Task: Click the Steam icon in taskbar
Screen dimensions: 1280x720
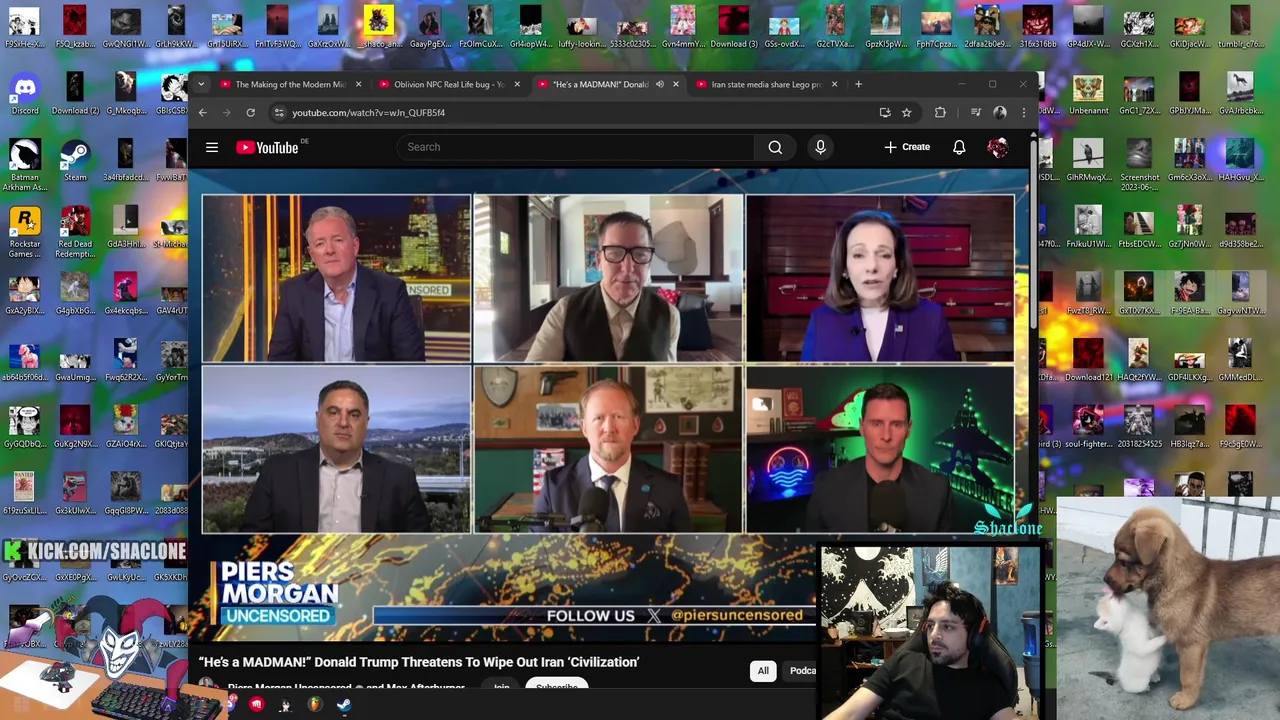Action: [344, 705]
